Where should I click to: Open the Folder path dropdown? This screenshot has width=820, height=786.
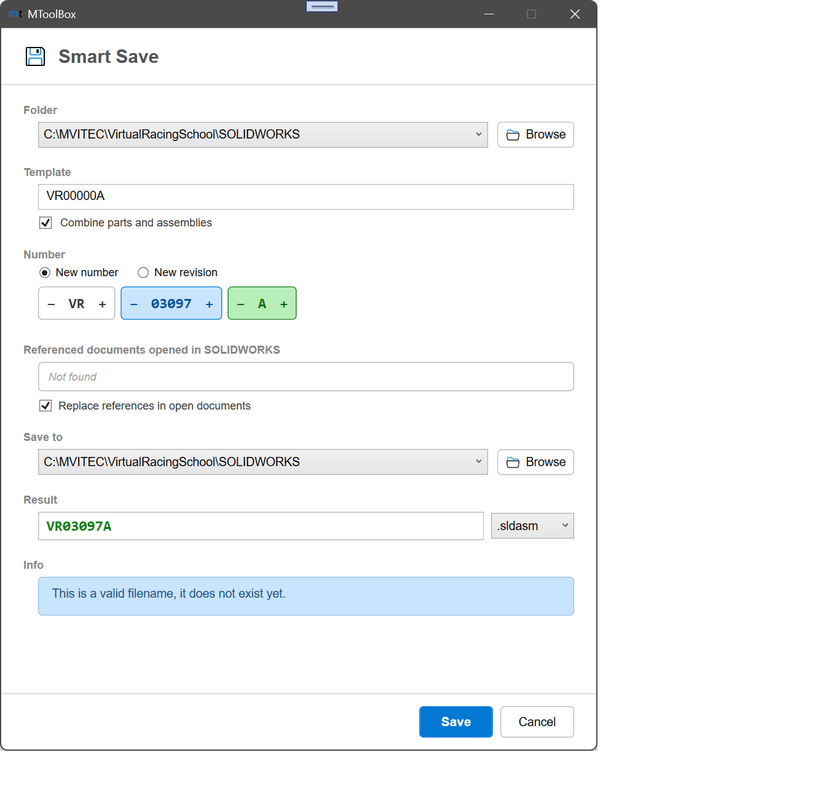point(477,134)
